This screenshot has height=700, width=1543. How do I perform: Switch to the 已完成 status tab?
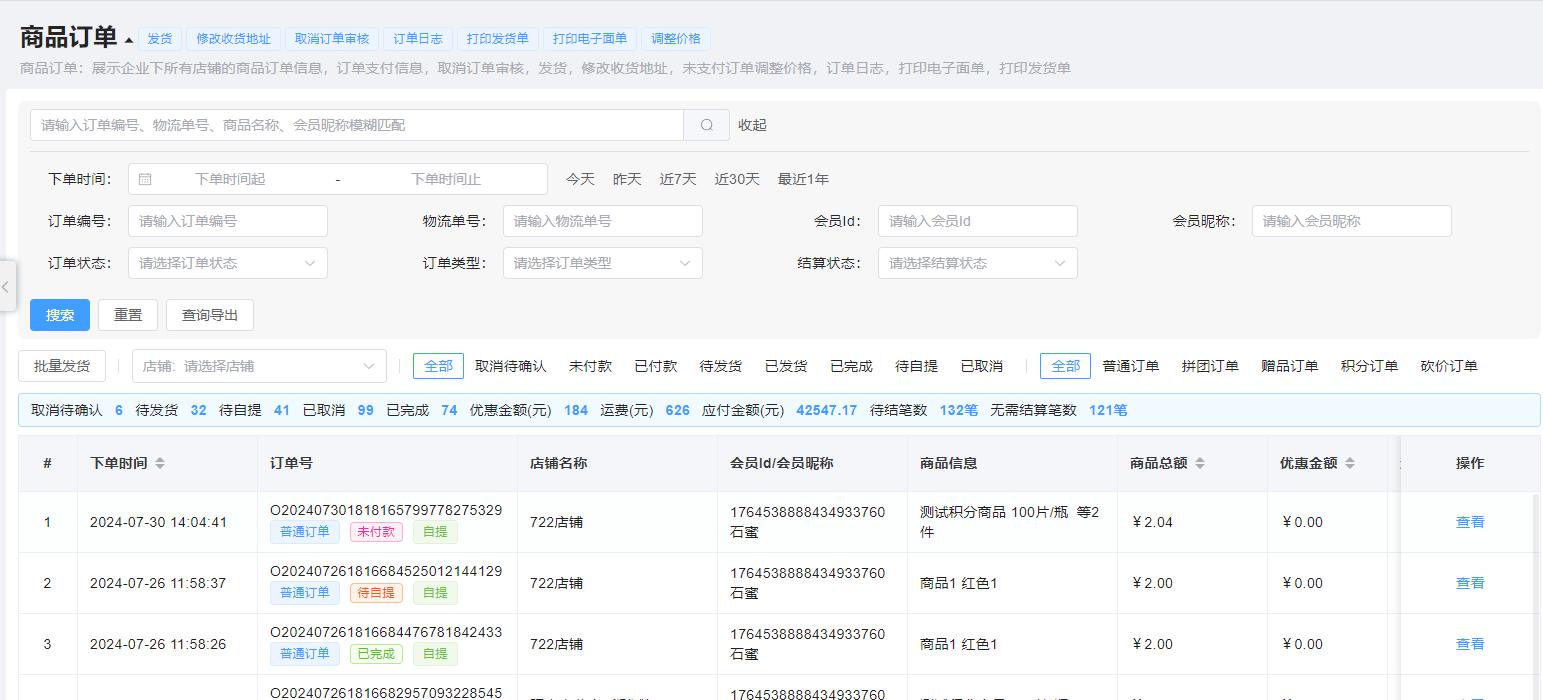point(851,366)
